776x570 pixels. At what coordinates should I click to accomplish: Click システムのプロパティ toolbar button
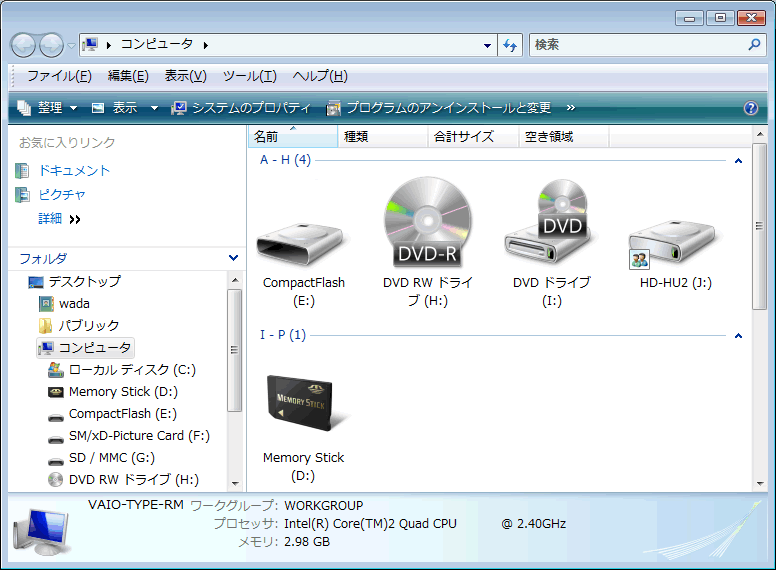(241, 108)
